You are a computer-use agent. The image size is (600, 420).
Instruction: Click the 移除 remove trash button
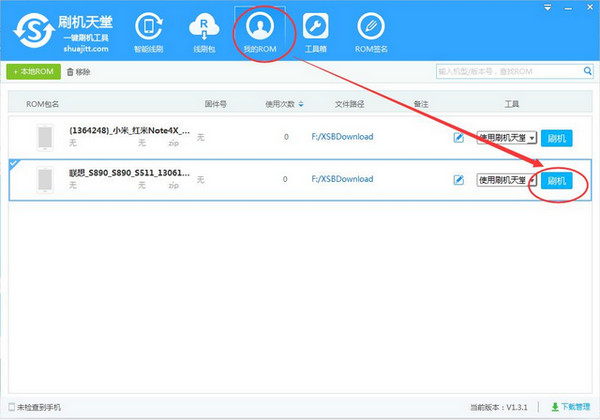pyautogui.click(x=78, y=72)
